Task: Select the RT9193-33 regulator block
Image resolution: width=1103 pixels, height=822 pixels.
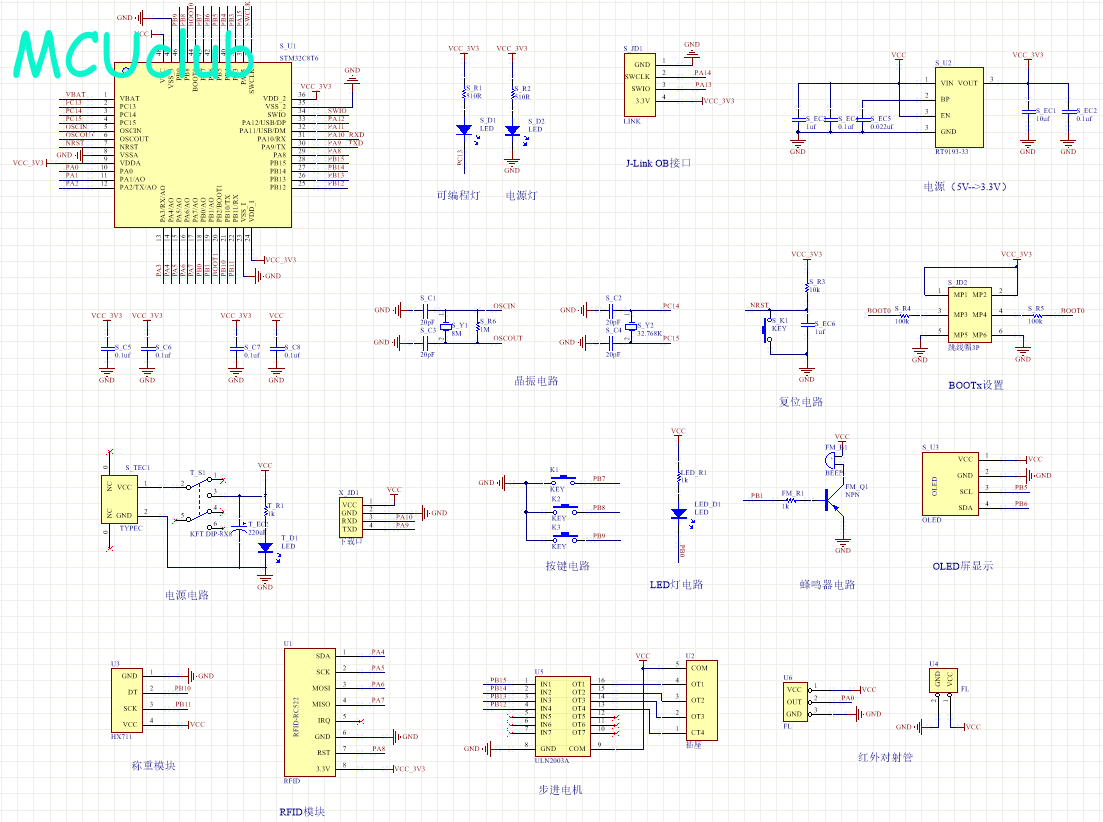Action: pos(959,107)
